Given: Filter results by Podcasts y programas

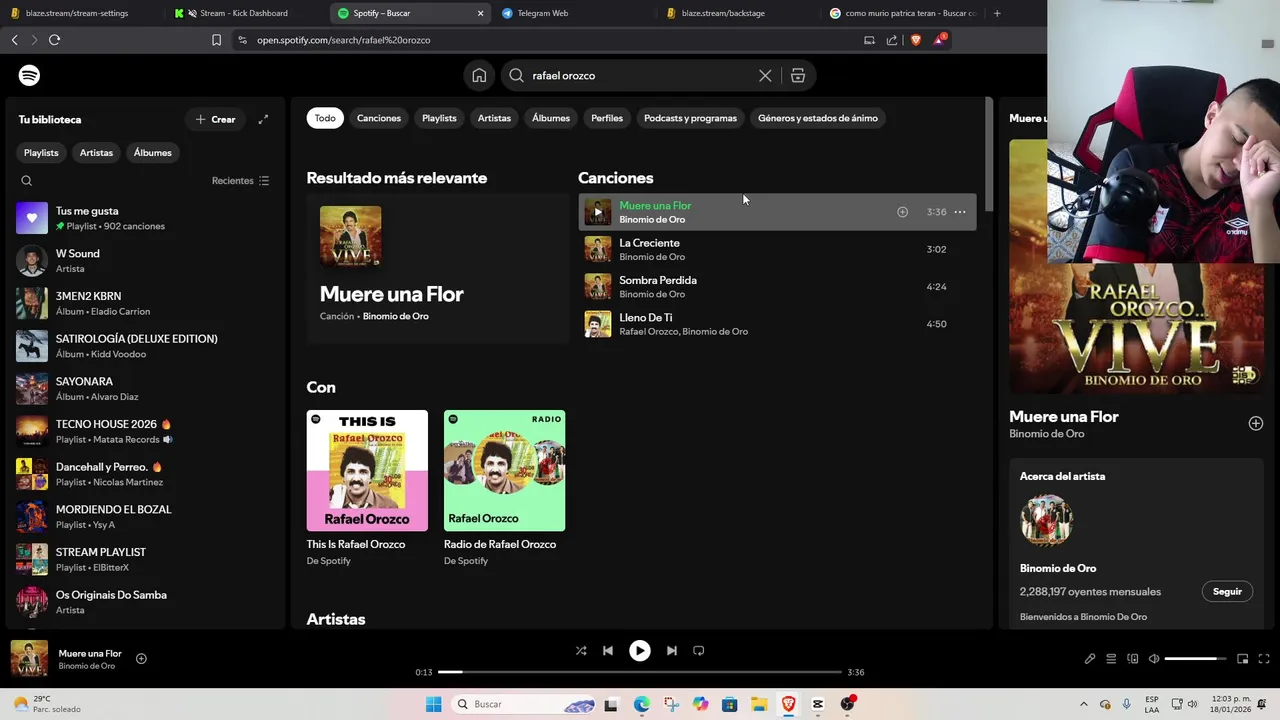Looking at the screenshot, I should (690, 118).
